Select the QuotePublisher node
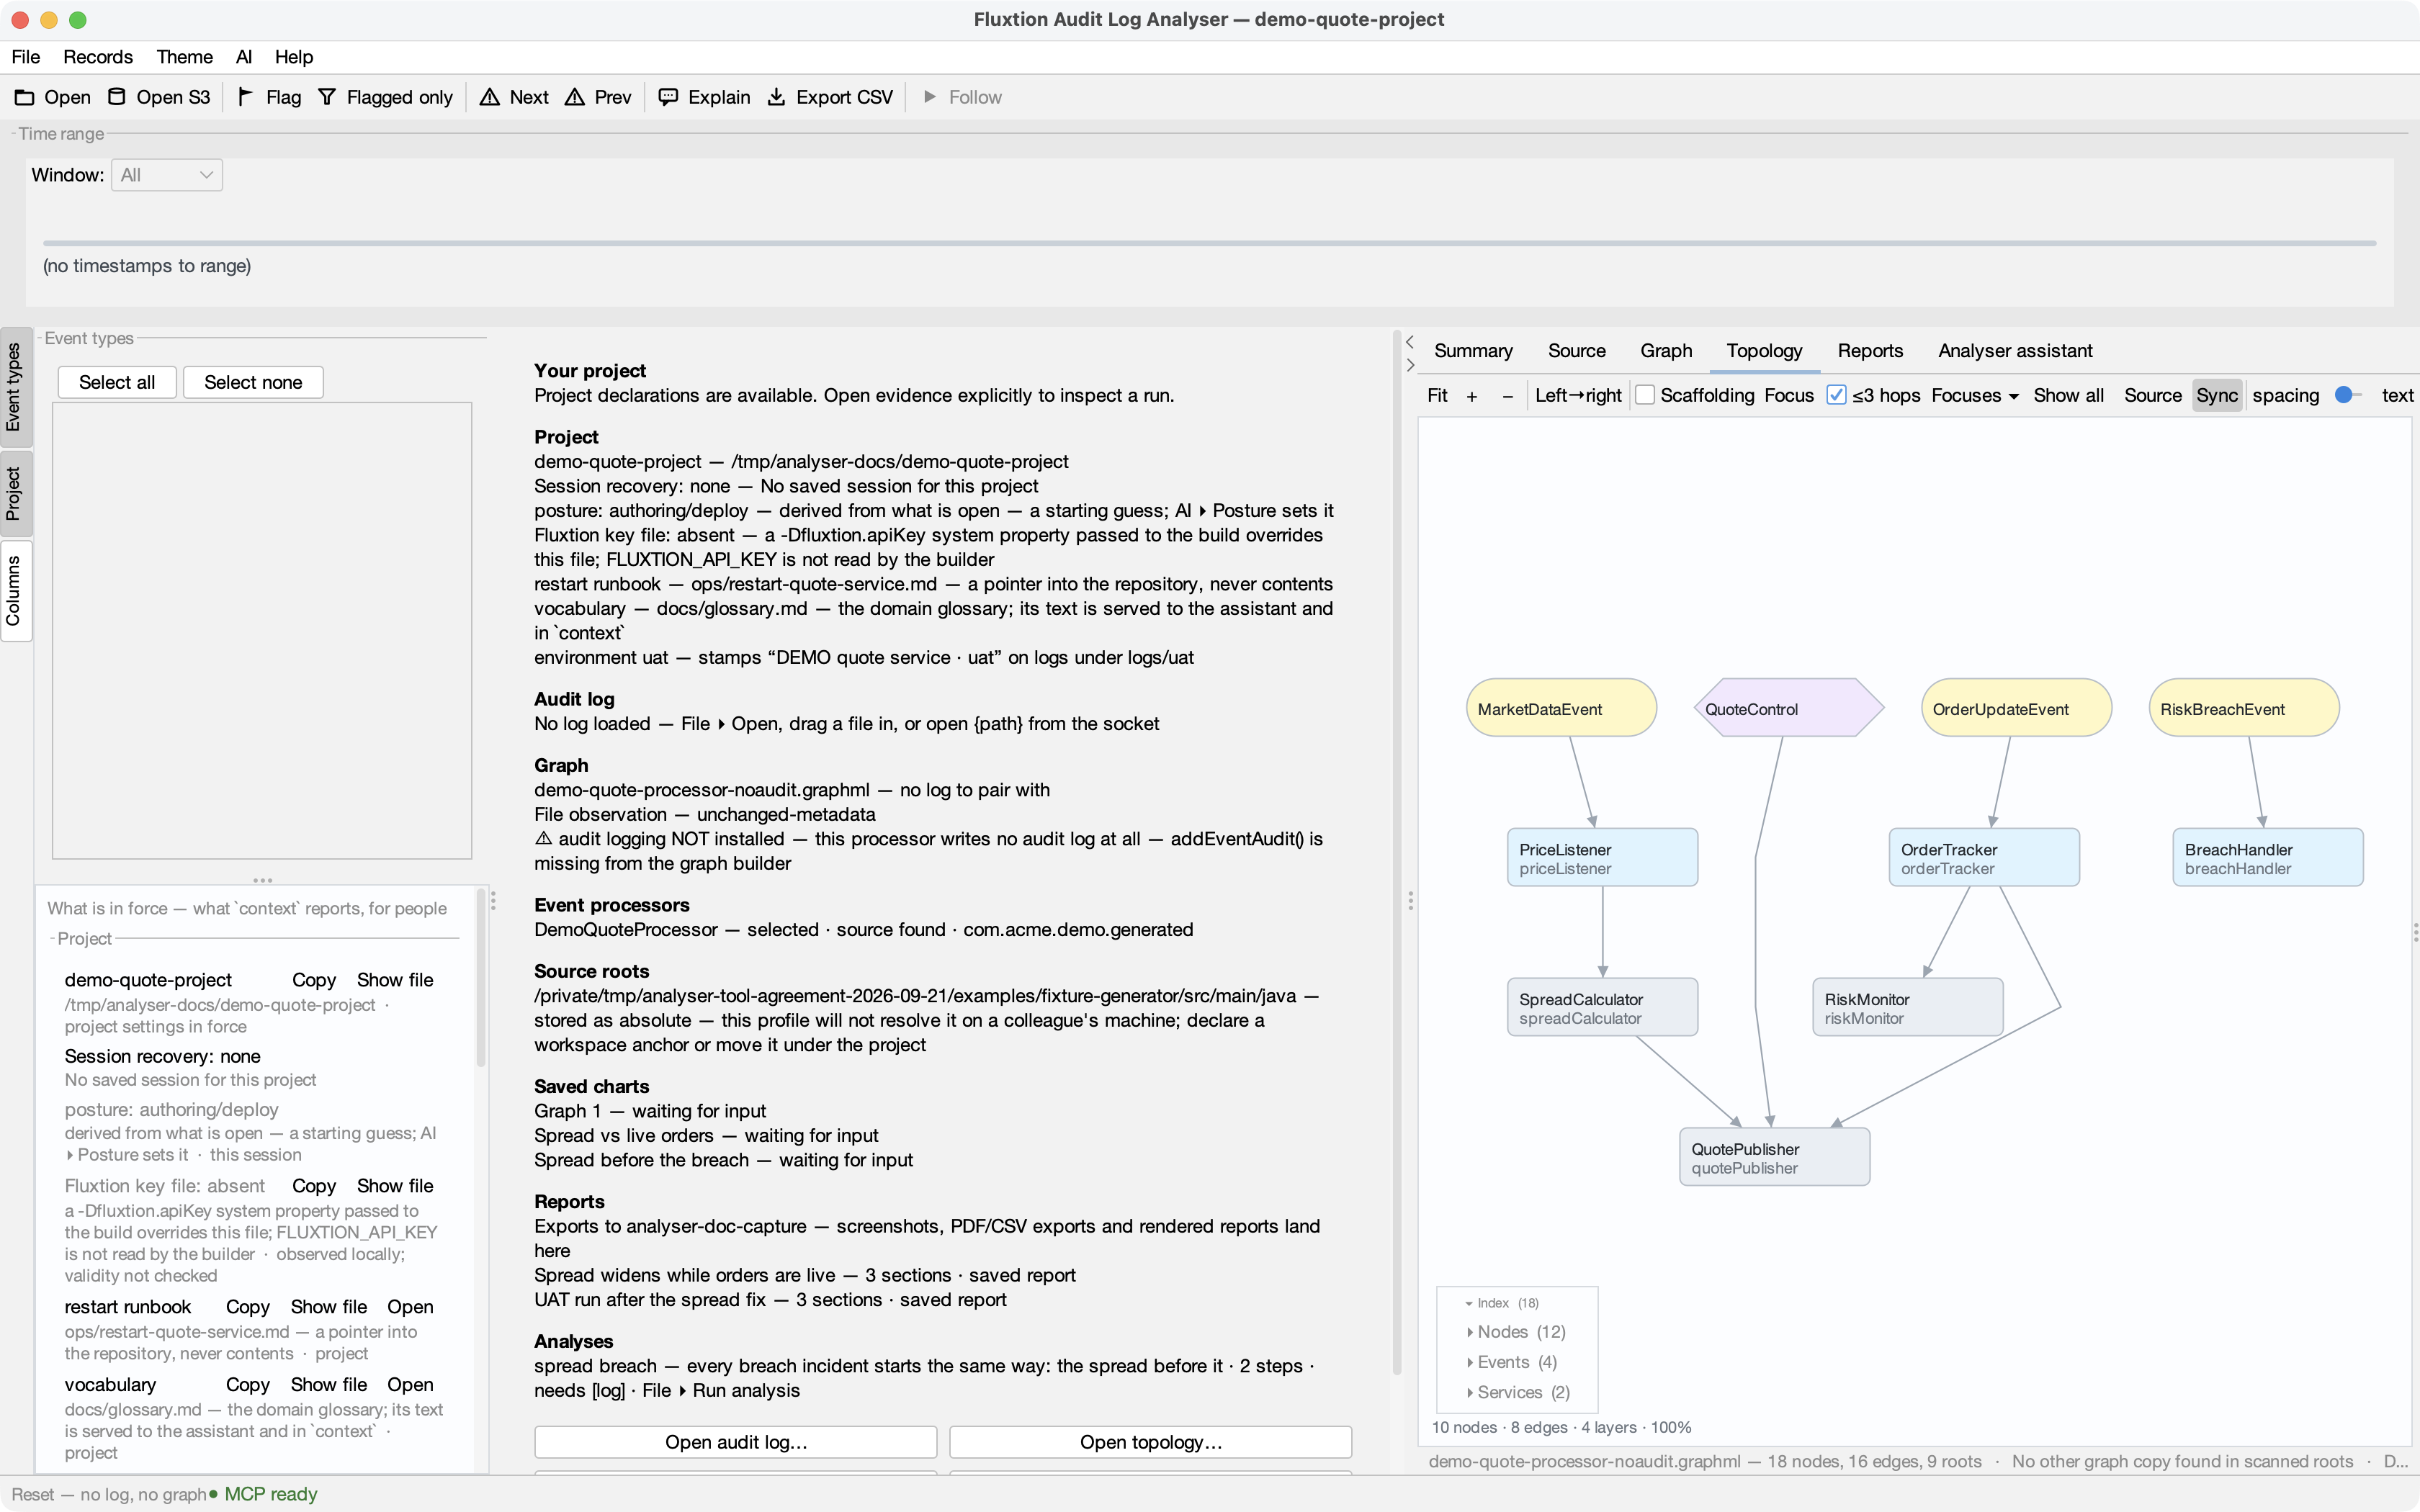 pos(1775,1158)
